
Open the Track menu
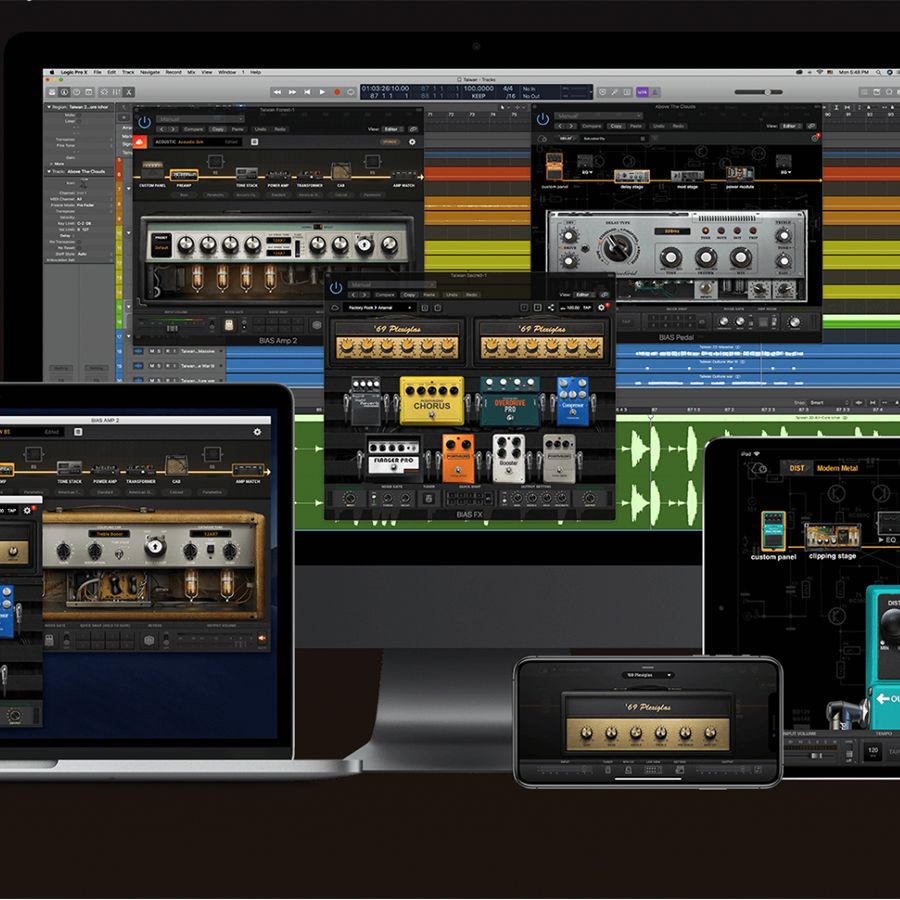click(128, 72)
